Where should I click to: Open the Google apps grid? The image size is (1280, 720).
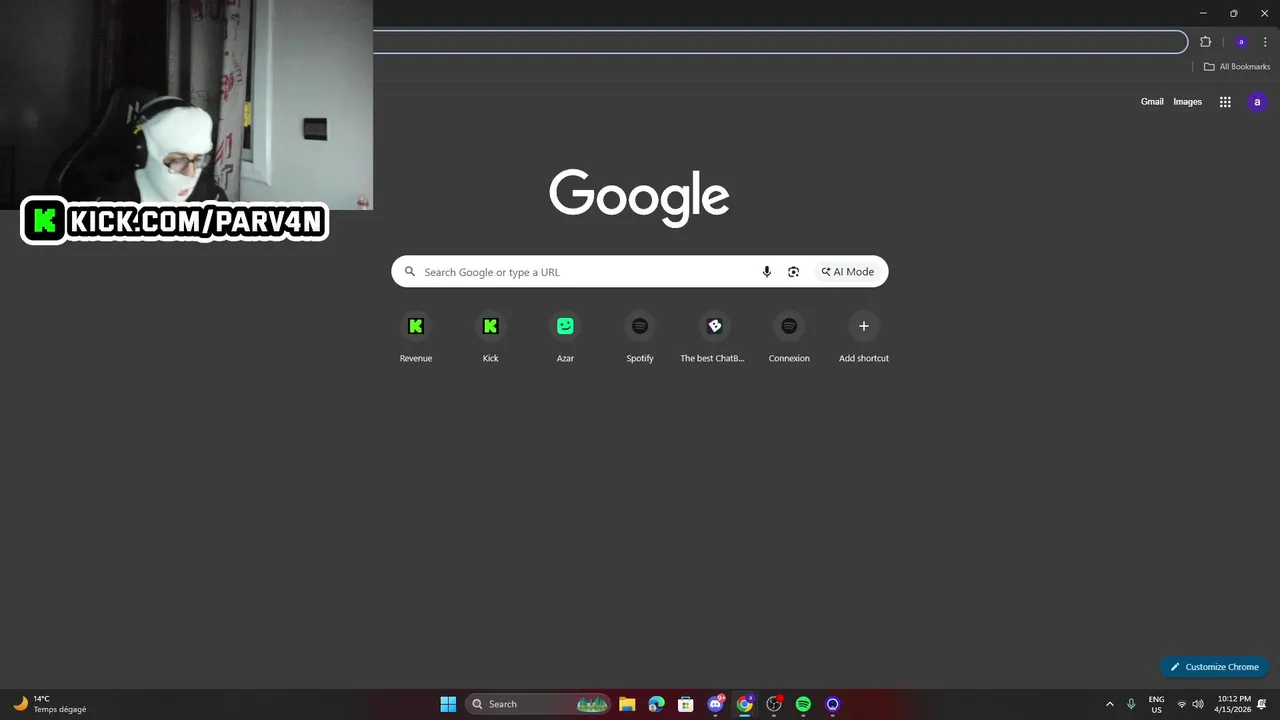(1225, 102)
